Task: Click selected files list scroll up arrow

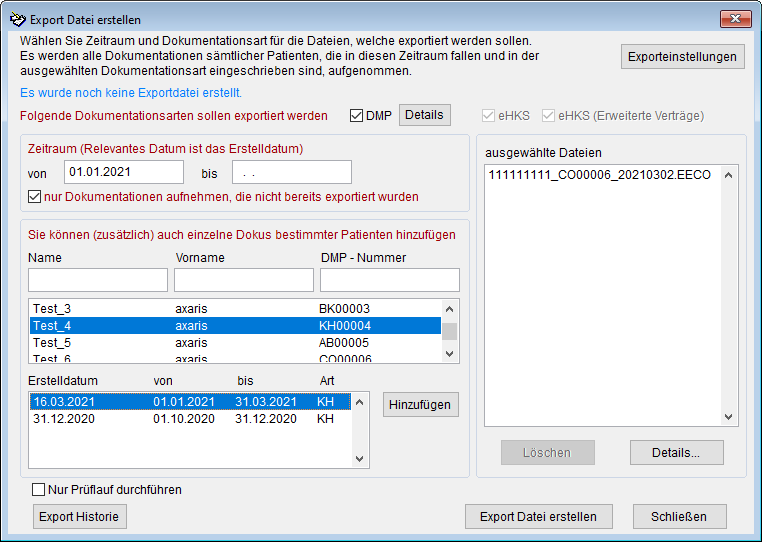Action: click(728, 175)
